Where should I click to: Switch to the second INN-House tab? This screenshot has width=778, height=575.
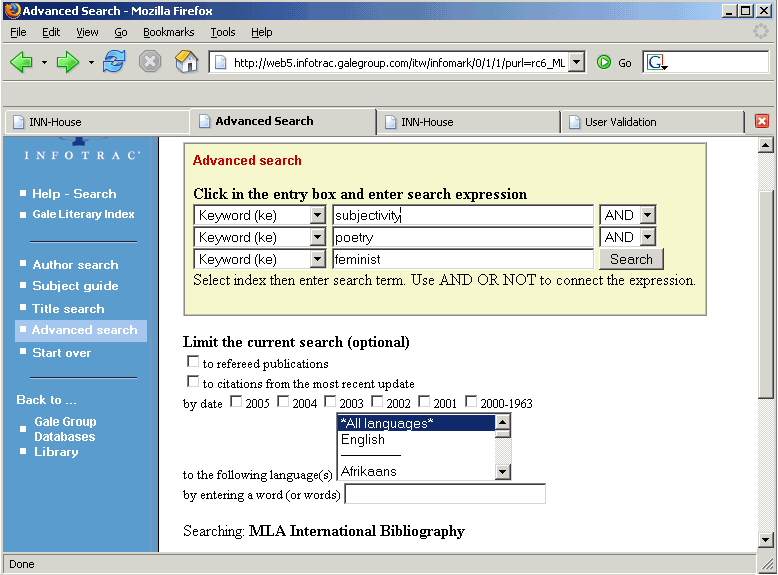[x=468, y=122]
